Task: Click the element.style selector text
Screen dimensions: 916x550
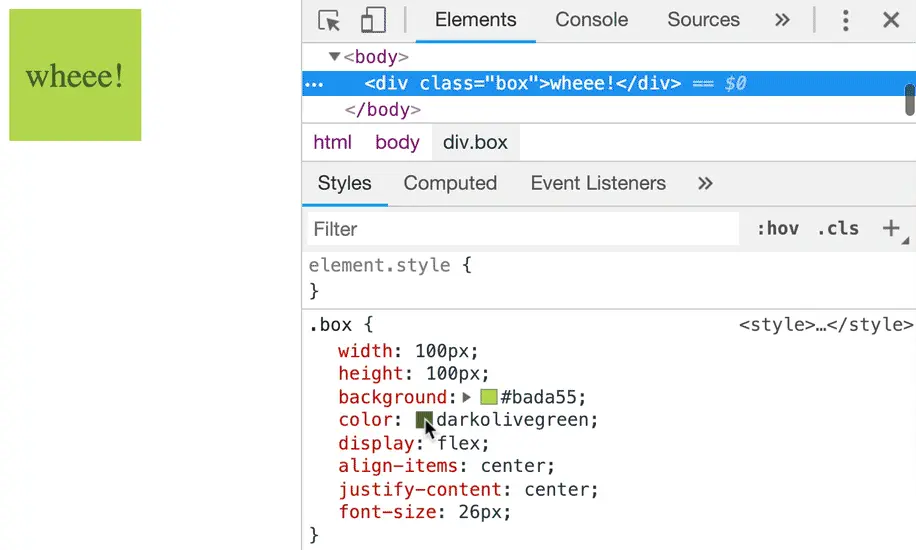Action: [380, 265]
